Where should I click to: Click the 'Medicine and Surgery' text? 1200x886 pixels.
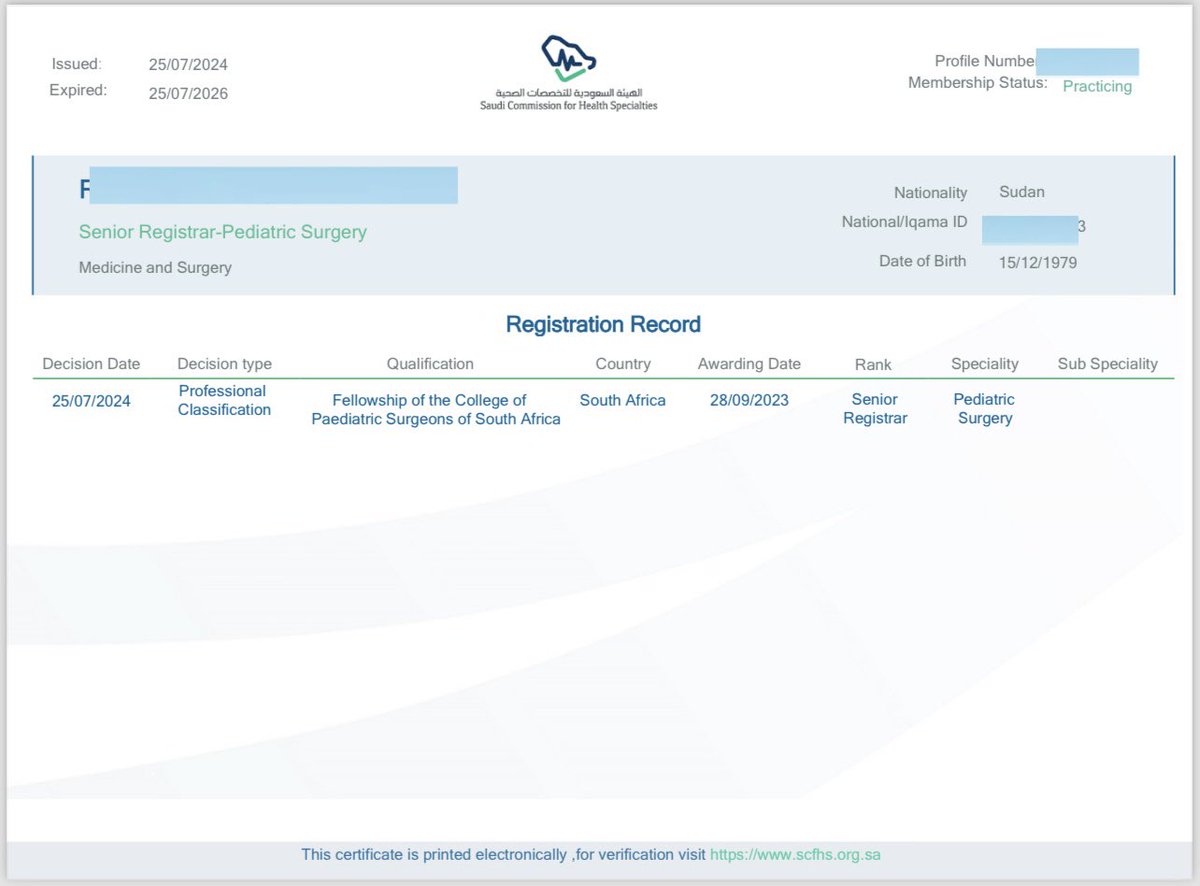click(x=155, y=268)
